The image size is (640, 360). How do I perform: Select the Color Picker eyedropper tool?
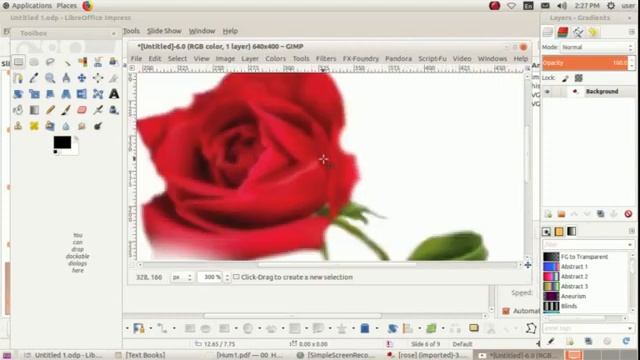click(x=34, y=78)
